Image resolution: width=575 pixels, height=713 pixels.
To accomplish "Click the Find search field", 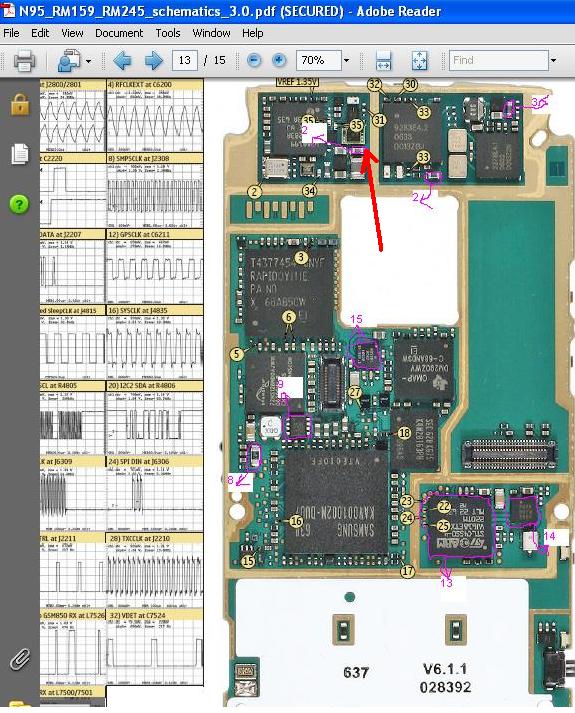I will [x=499, y=60].
